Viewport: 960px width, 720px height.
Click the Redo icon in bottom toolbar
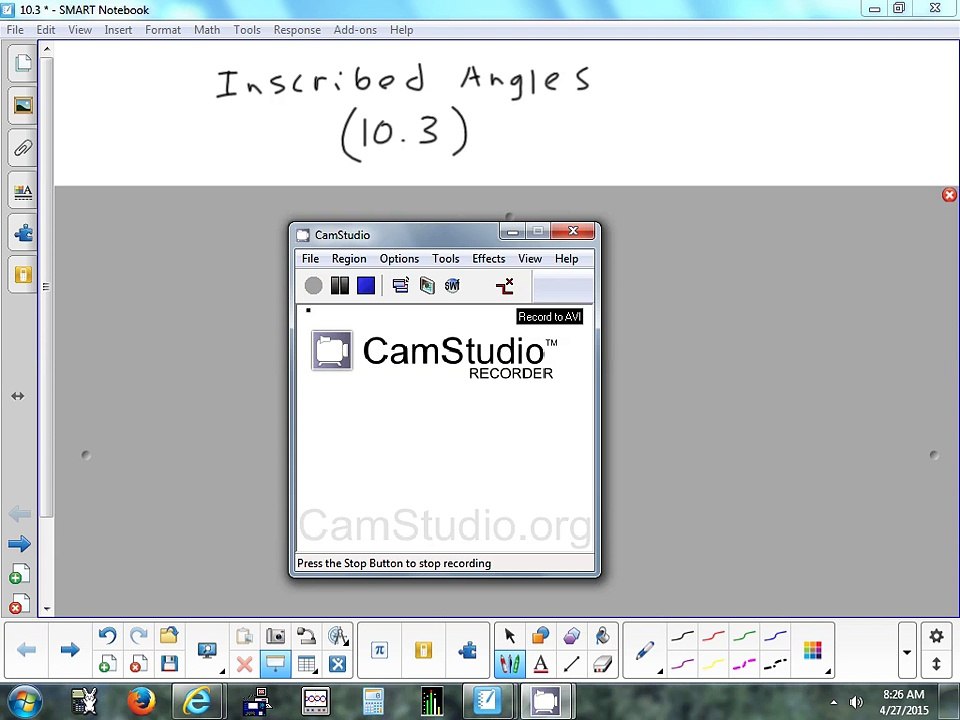(x=139, y=636)
